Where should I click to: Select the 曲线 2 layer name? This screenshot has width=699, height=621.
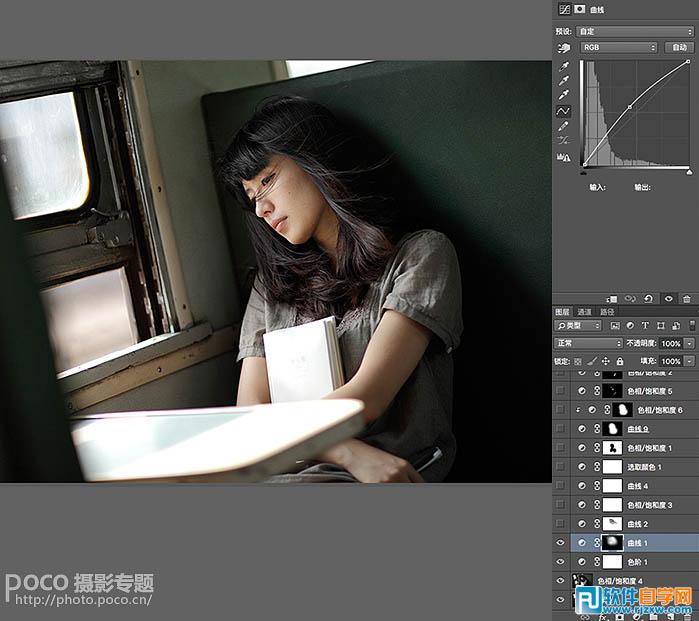(637, 524)
